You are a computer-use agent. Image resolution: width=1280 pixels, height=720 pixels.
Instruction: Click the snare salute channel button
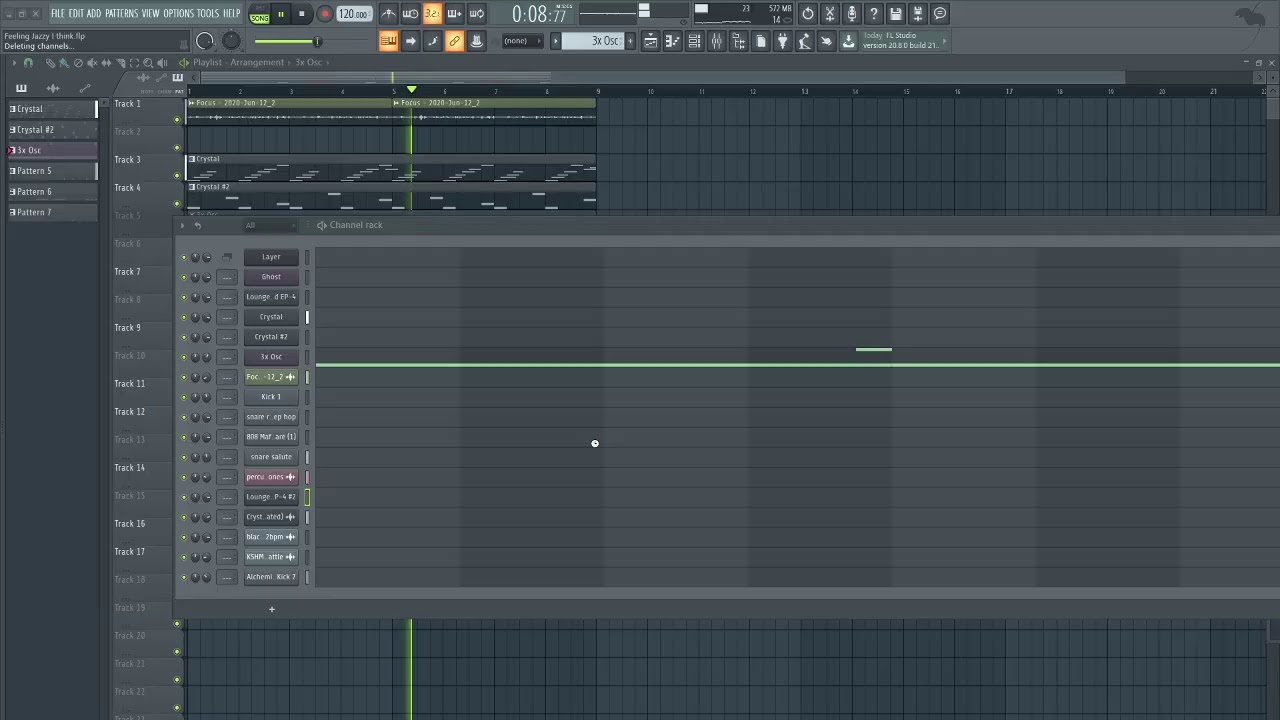(x=271, y=457)
